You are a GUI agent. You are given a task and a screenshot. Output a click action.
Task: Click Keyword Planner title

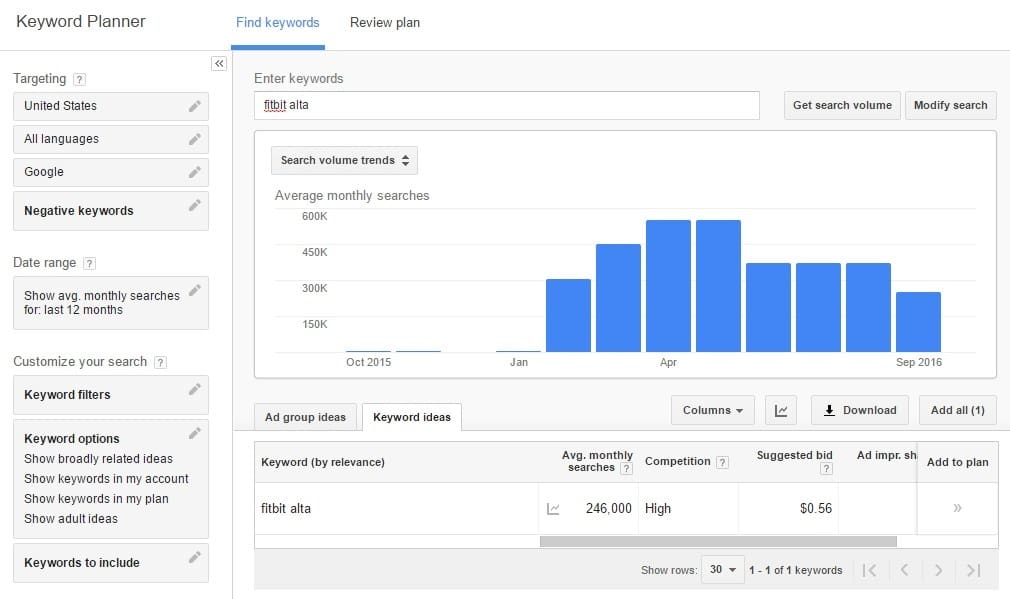click(81, 21)
